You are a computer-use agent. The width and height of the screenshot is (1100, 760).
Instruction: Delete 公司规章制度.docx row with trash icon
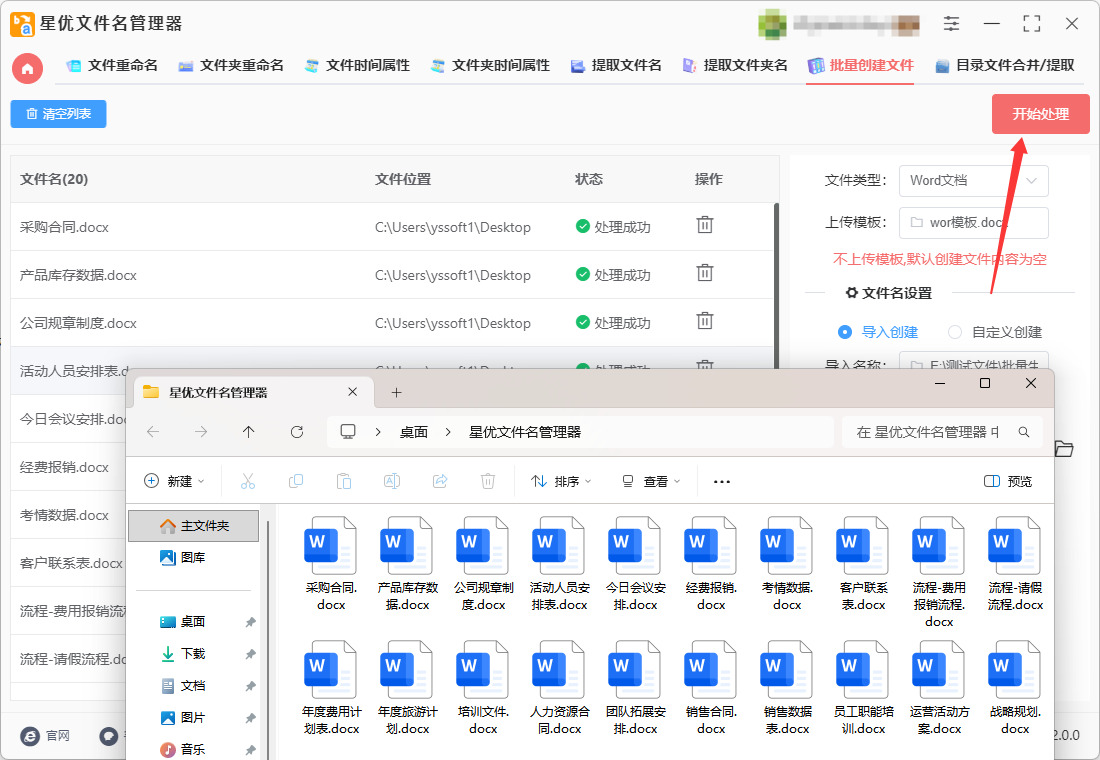[x=704, y=321]
